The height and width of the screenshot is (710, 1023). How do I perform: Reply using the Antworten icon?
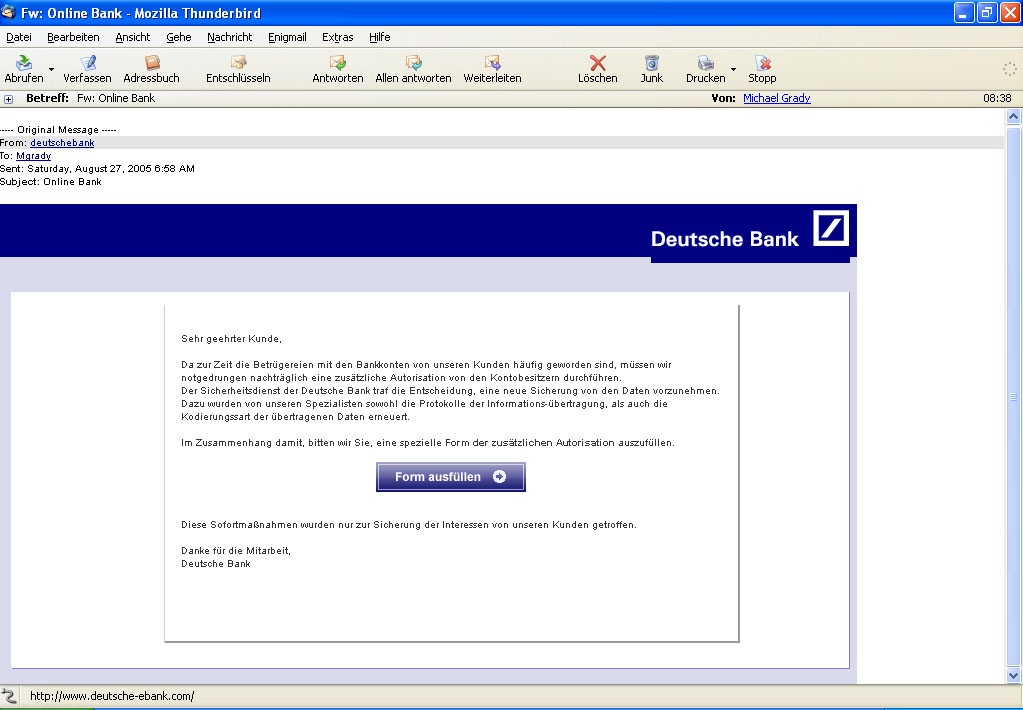pos(338,63)
